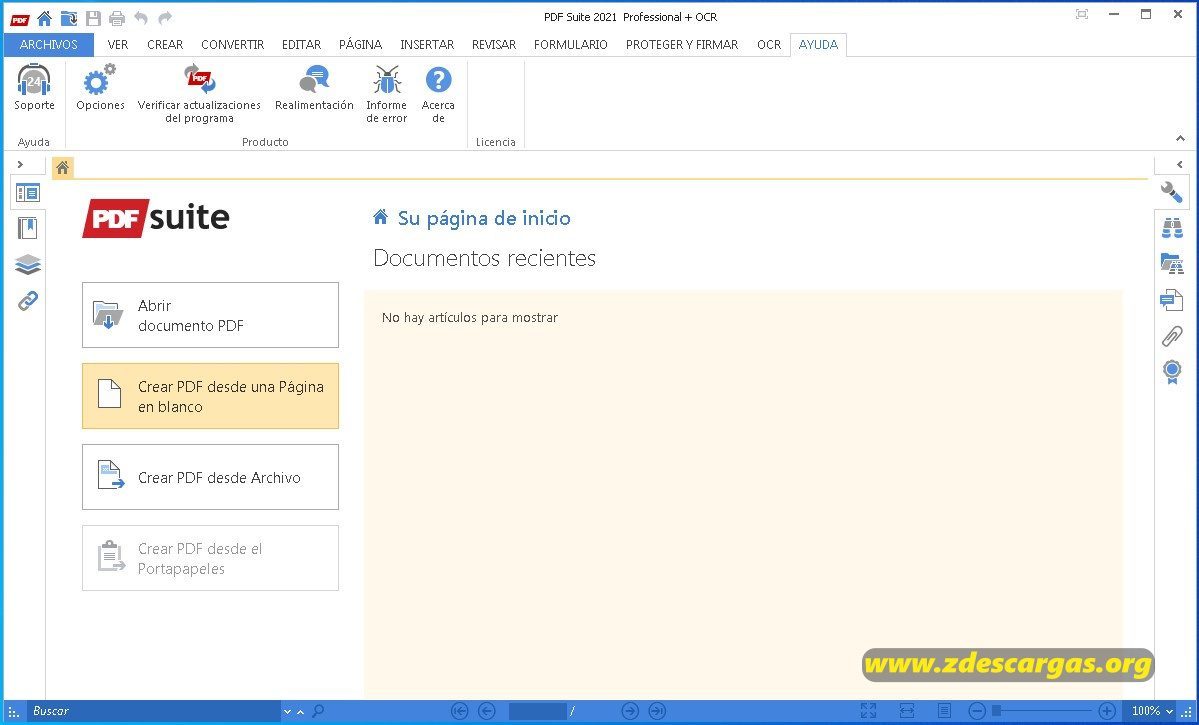Viewport: 1199px width, 725px height.
Task: Collapse the right panel with the chevron
Action: pyautogui.click(x=1179, y=164)
